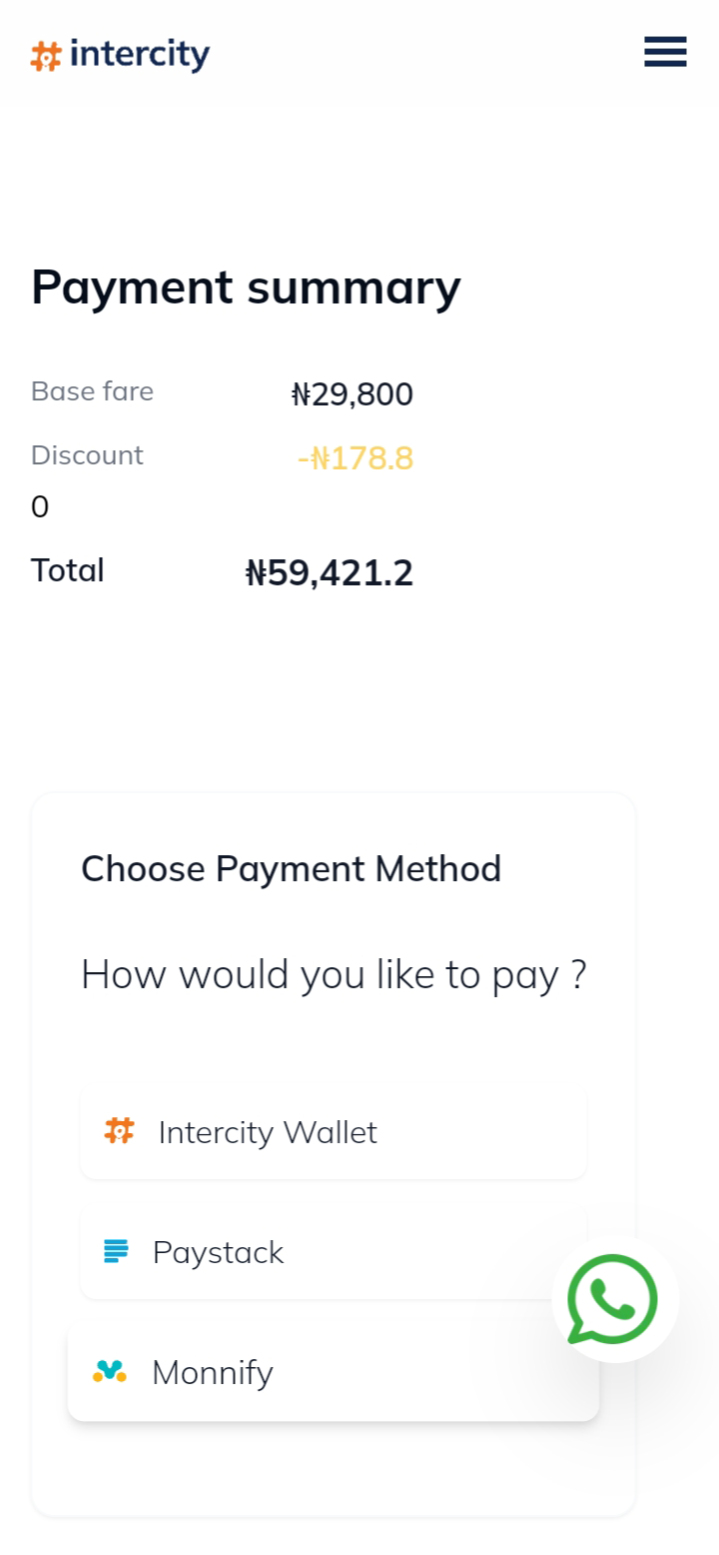This screenshot has height=1555, width=719.
Task: Click the Choose Payment Method heading
Action: coord(291,868)
